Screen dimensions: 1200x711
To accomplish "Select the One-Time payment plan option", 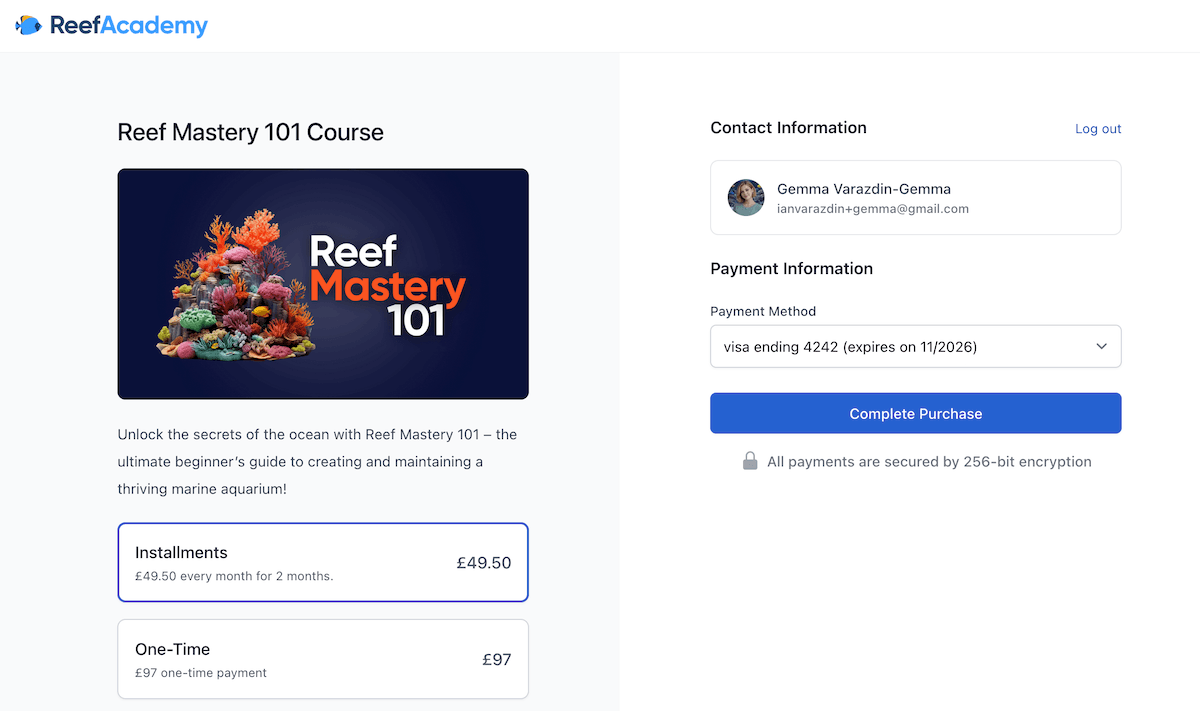I will click(323, 659).
